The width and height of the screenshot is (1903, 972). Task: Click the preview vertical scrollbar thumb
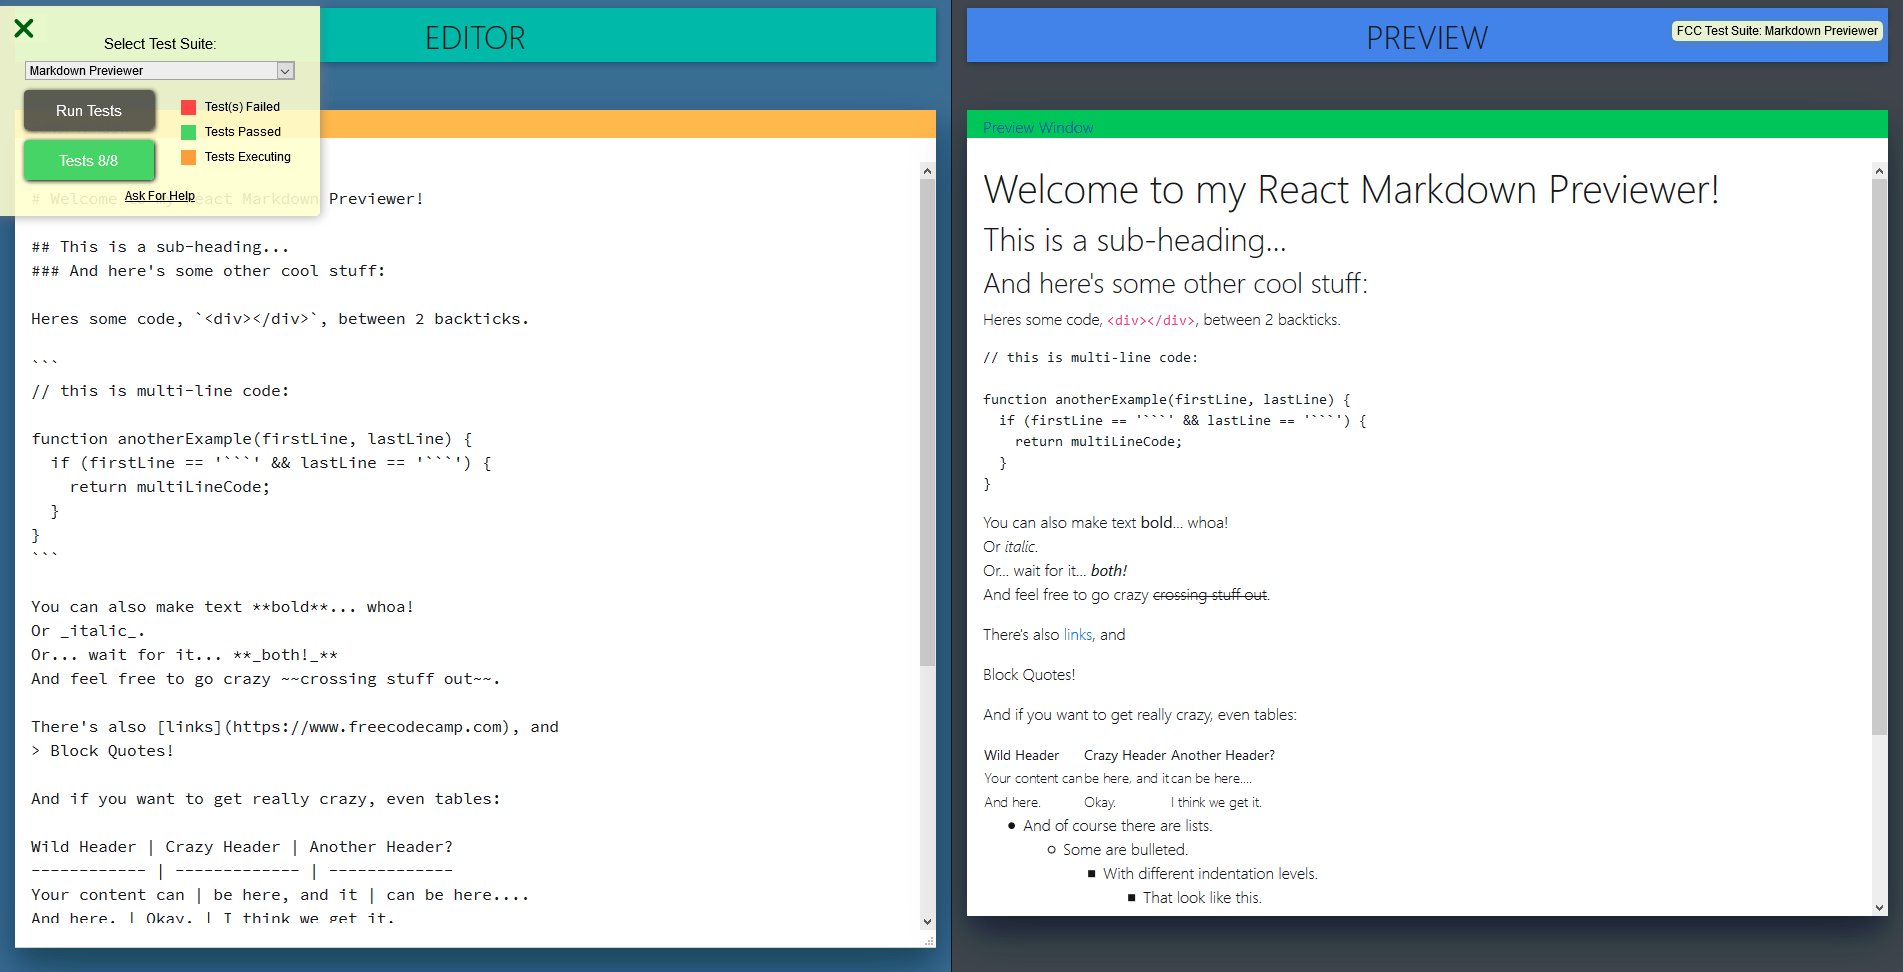(x=1879, y=457)
